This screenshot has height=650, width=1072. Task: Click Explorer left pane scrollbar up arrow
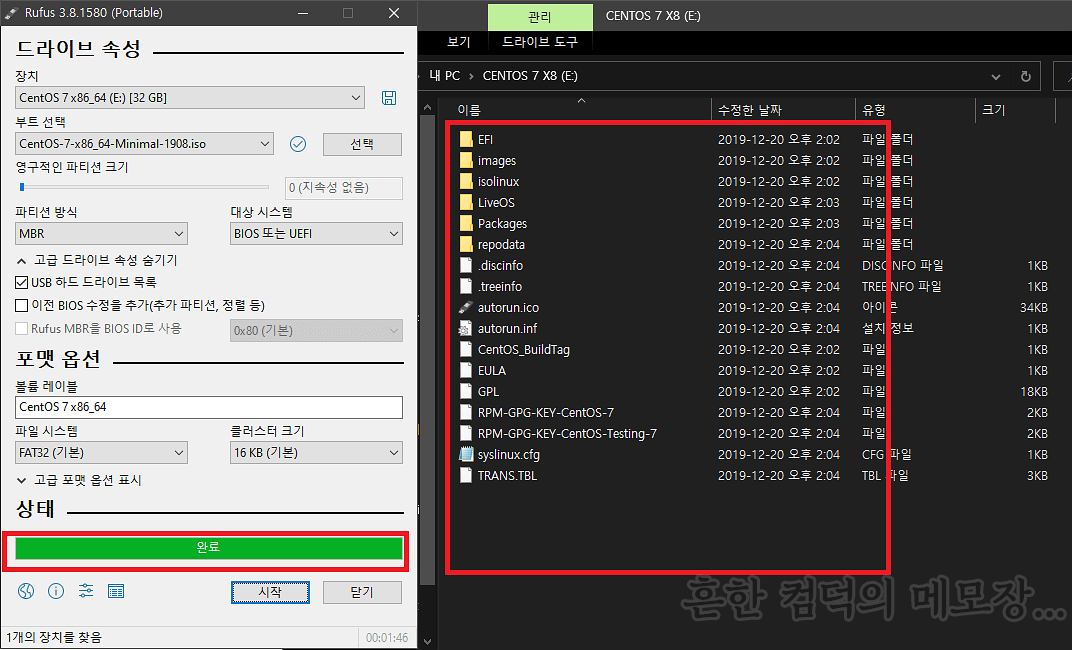coord(427,107)
